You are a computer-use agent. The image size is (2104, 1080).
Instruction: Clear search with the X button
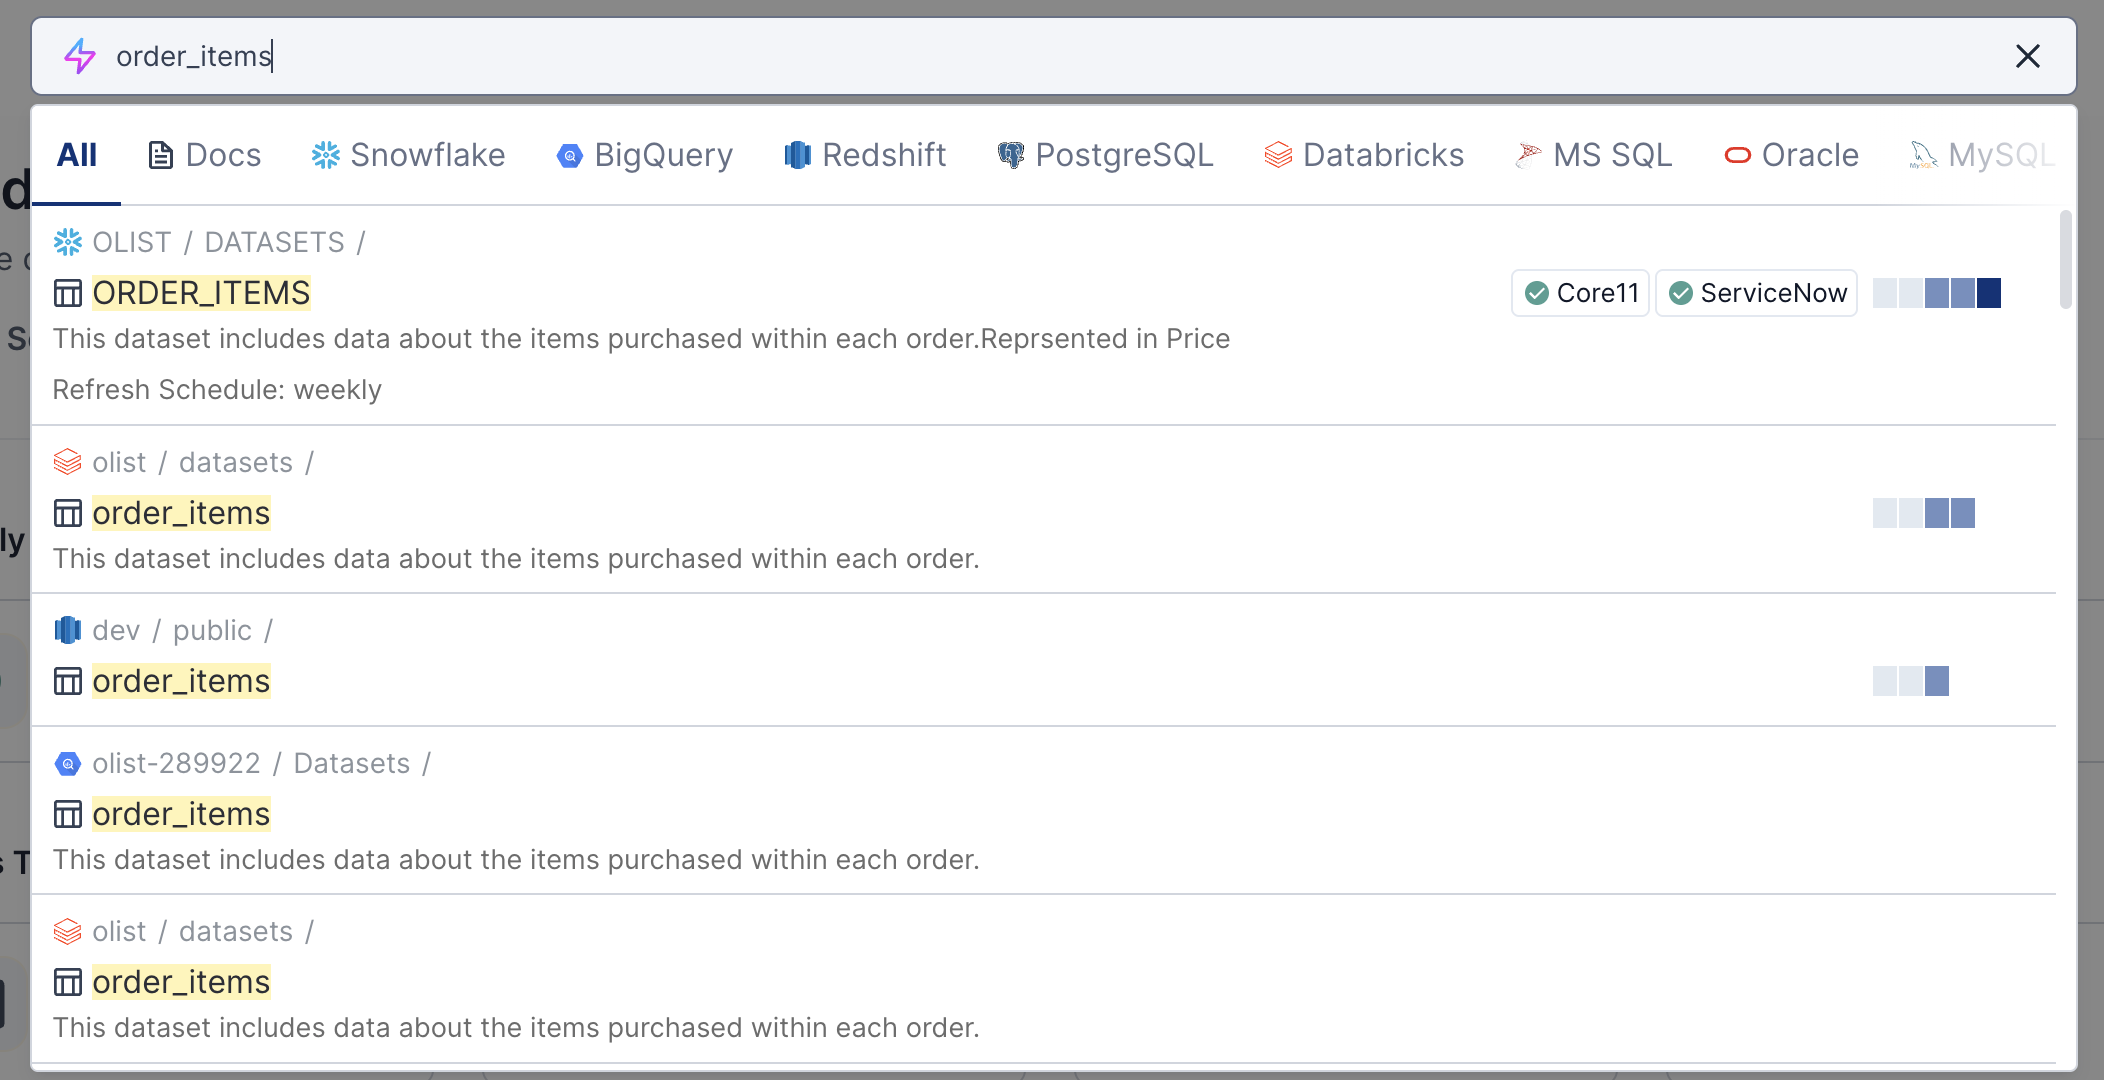pos(2027,56)
